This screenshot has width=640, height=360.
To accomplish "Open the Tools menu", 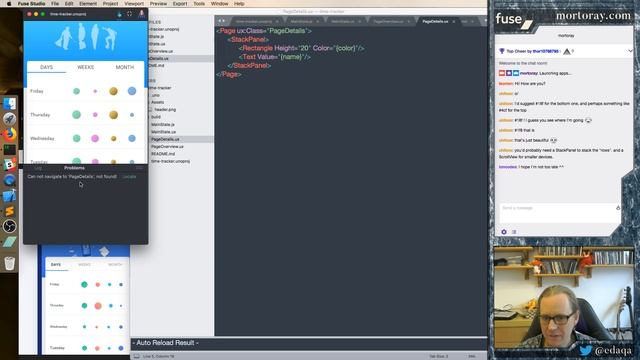I will pyautogui.click(x=199, y=4).
